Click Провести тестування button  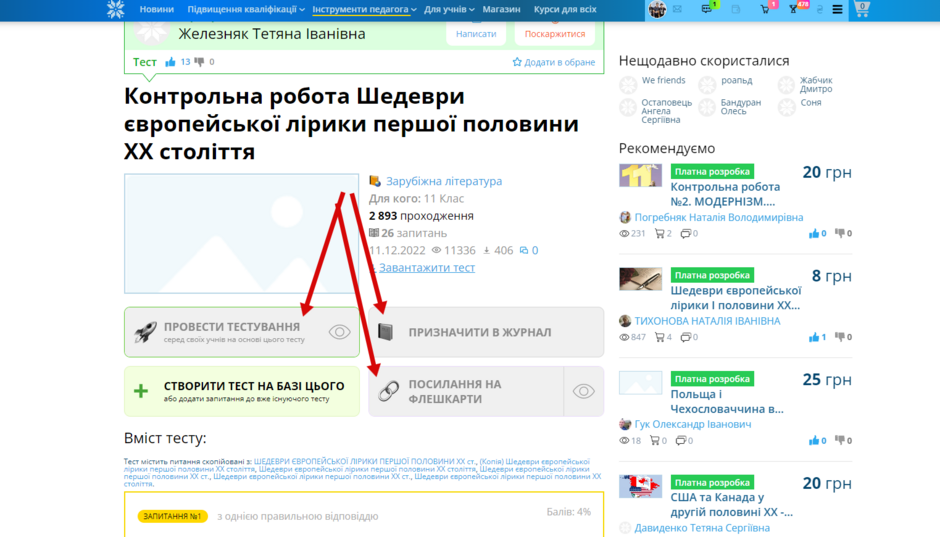pyautogui.click(x=242, y=332)
